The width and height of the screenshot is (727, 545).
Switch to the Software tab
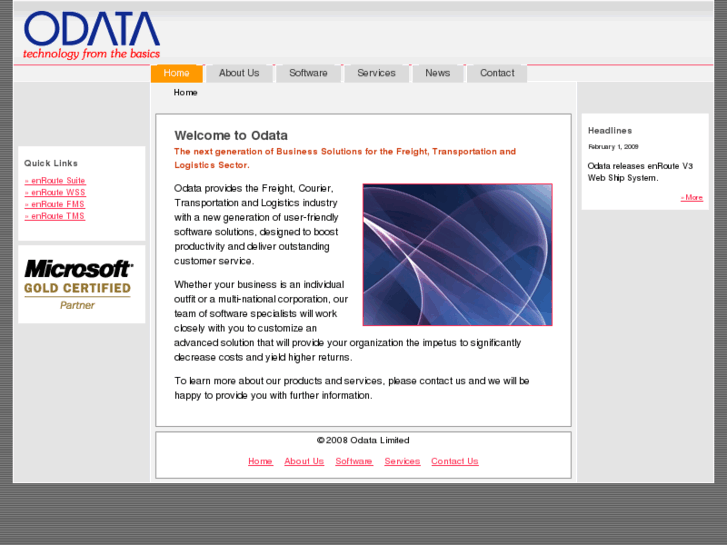click(x=308, y=73)
